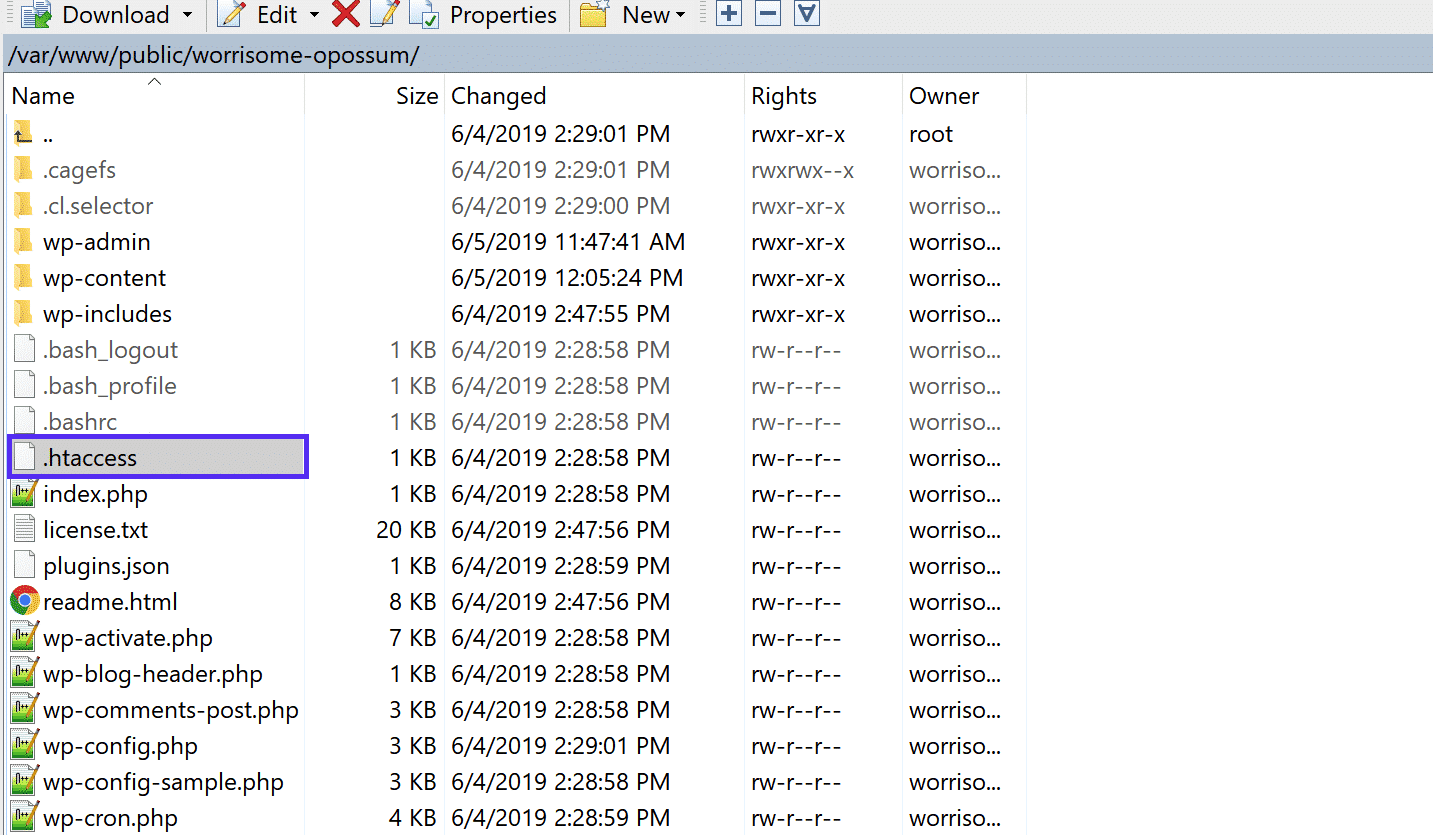The image size is (1433, 835).
Task: Expand the Edit dropdown arrow
Action: point(313,15)
